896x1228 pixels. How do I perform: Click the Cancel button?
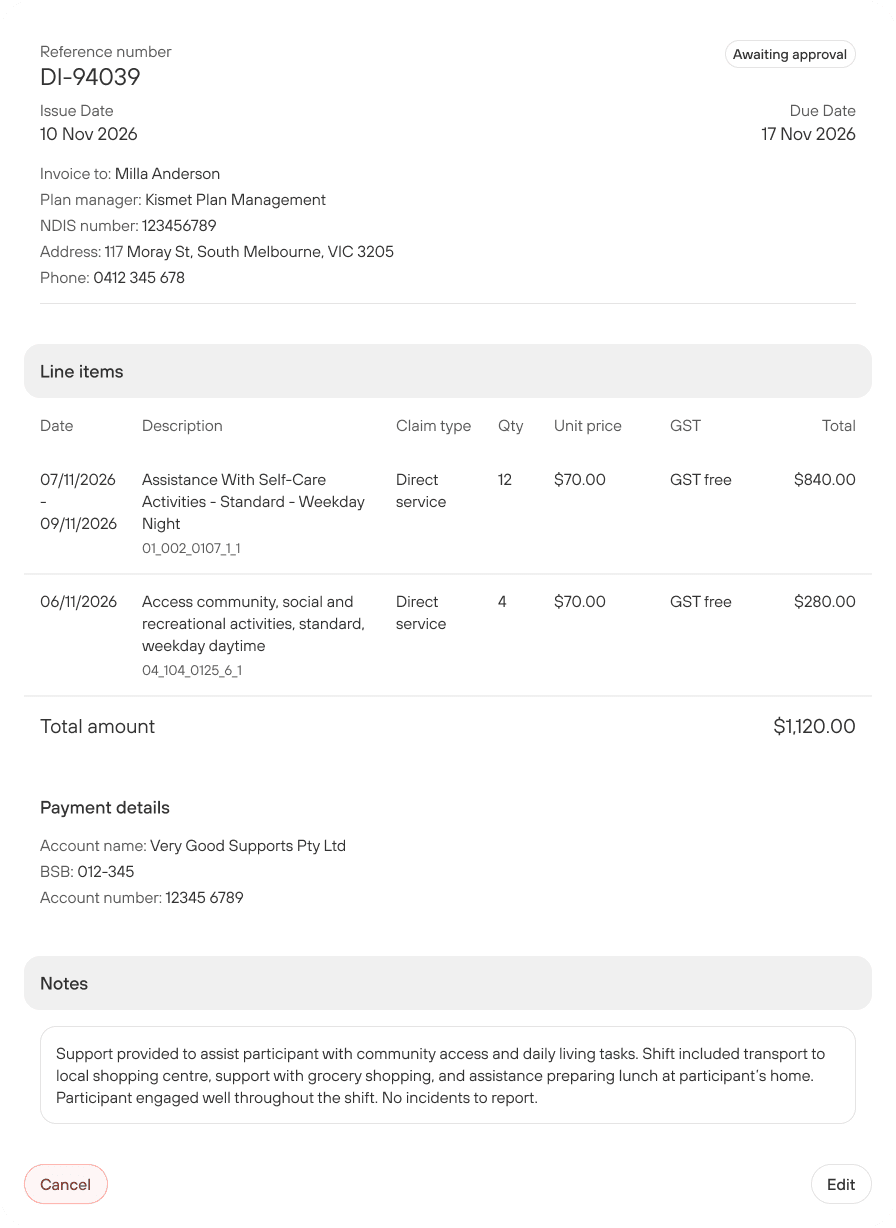pyautogui.click(x=66, y=1184)
